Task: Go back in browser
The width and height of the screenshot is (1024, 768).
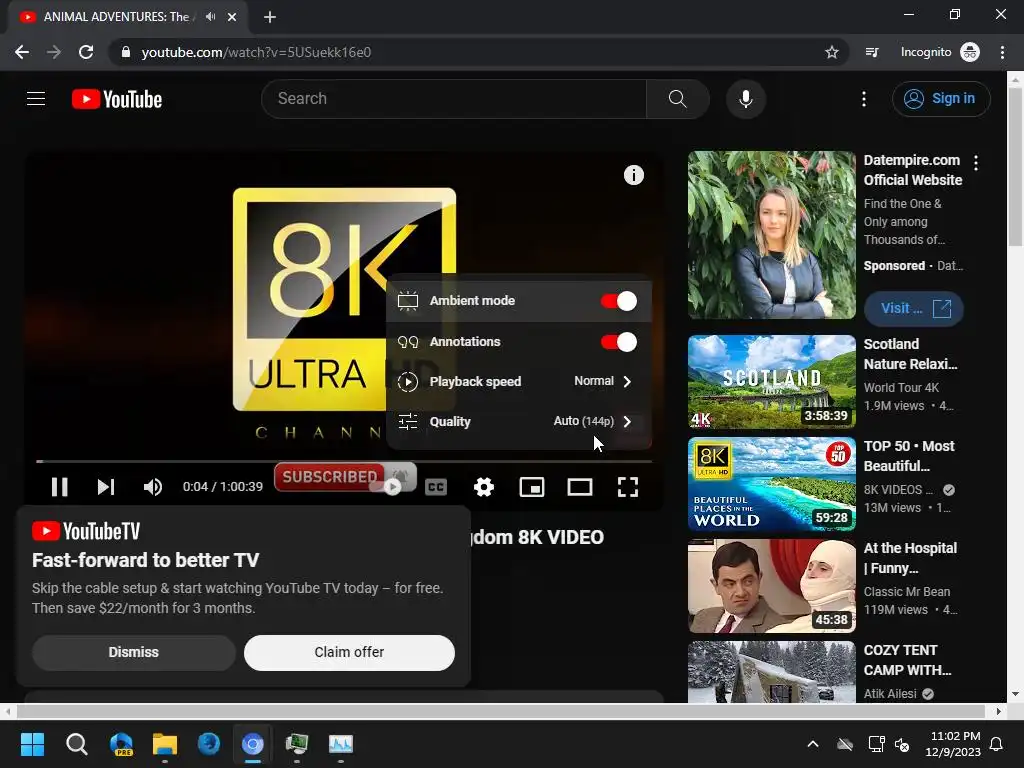Action: click(x=22, y=52)
